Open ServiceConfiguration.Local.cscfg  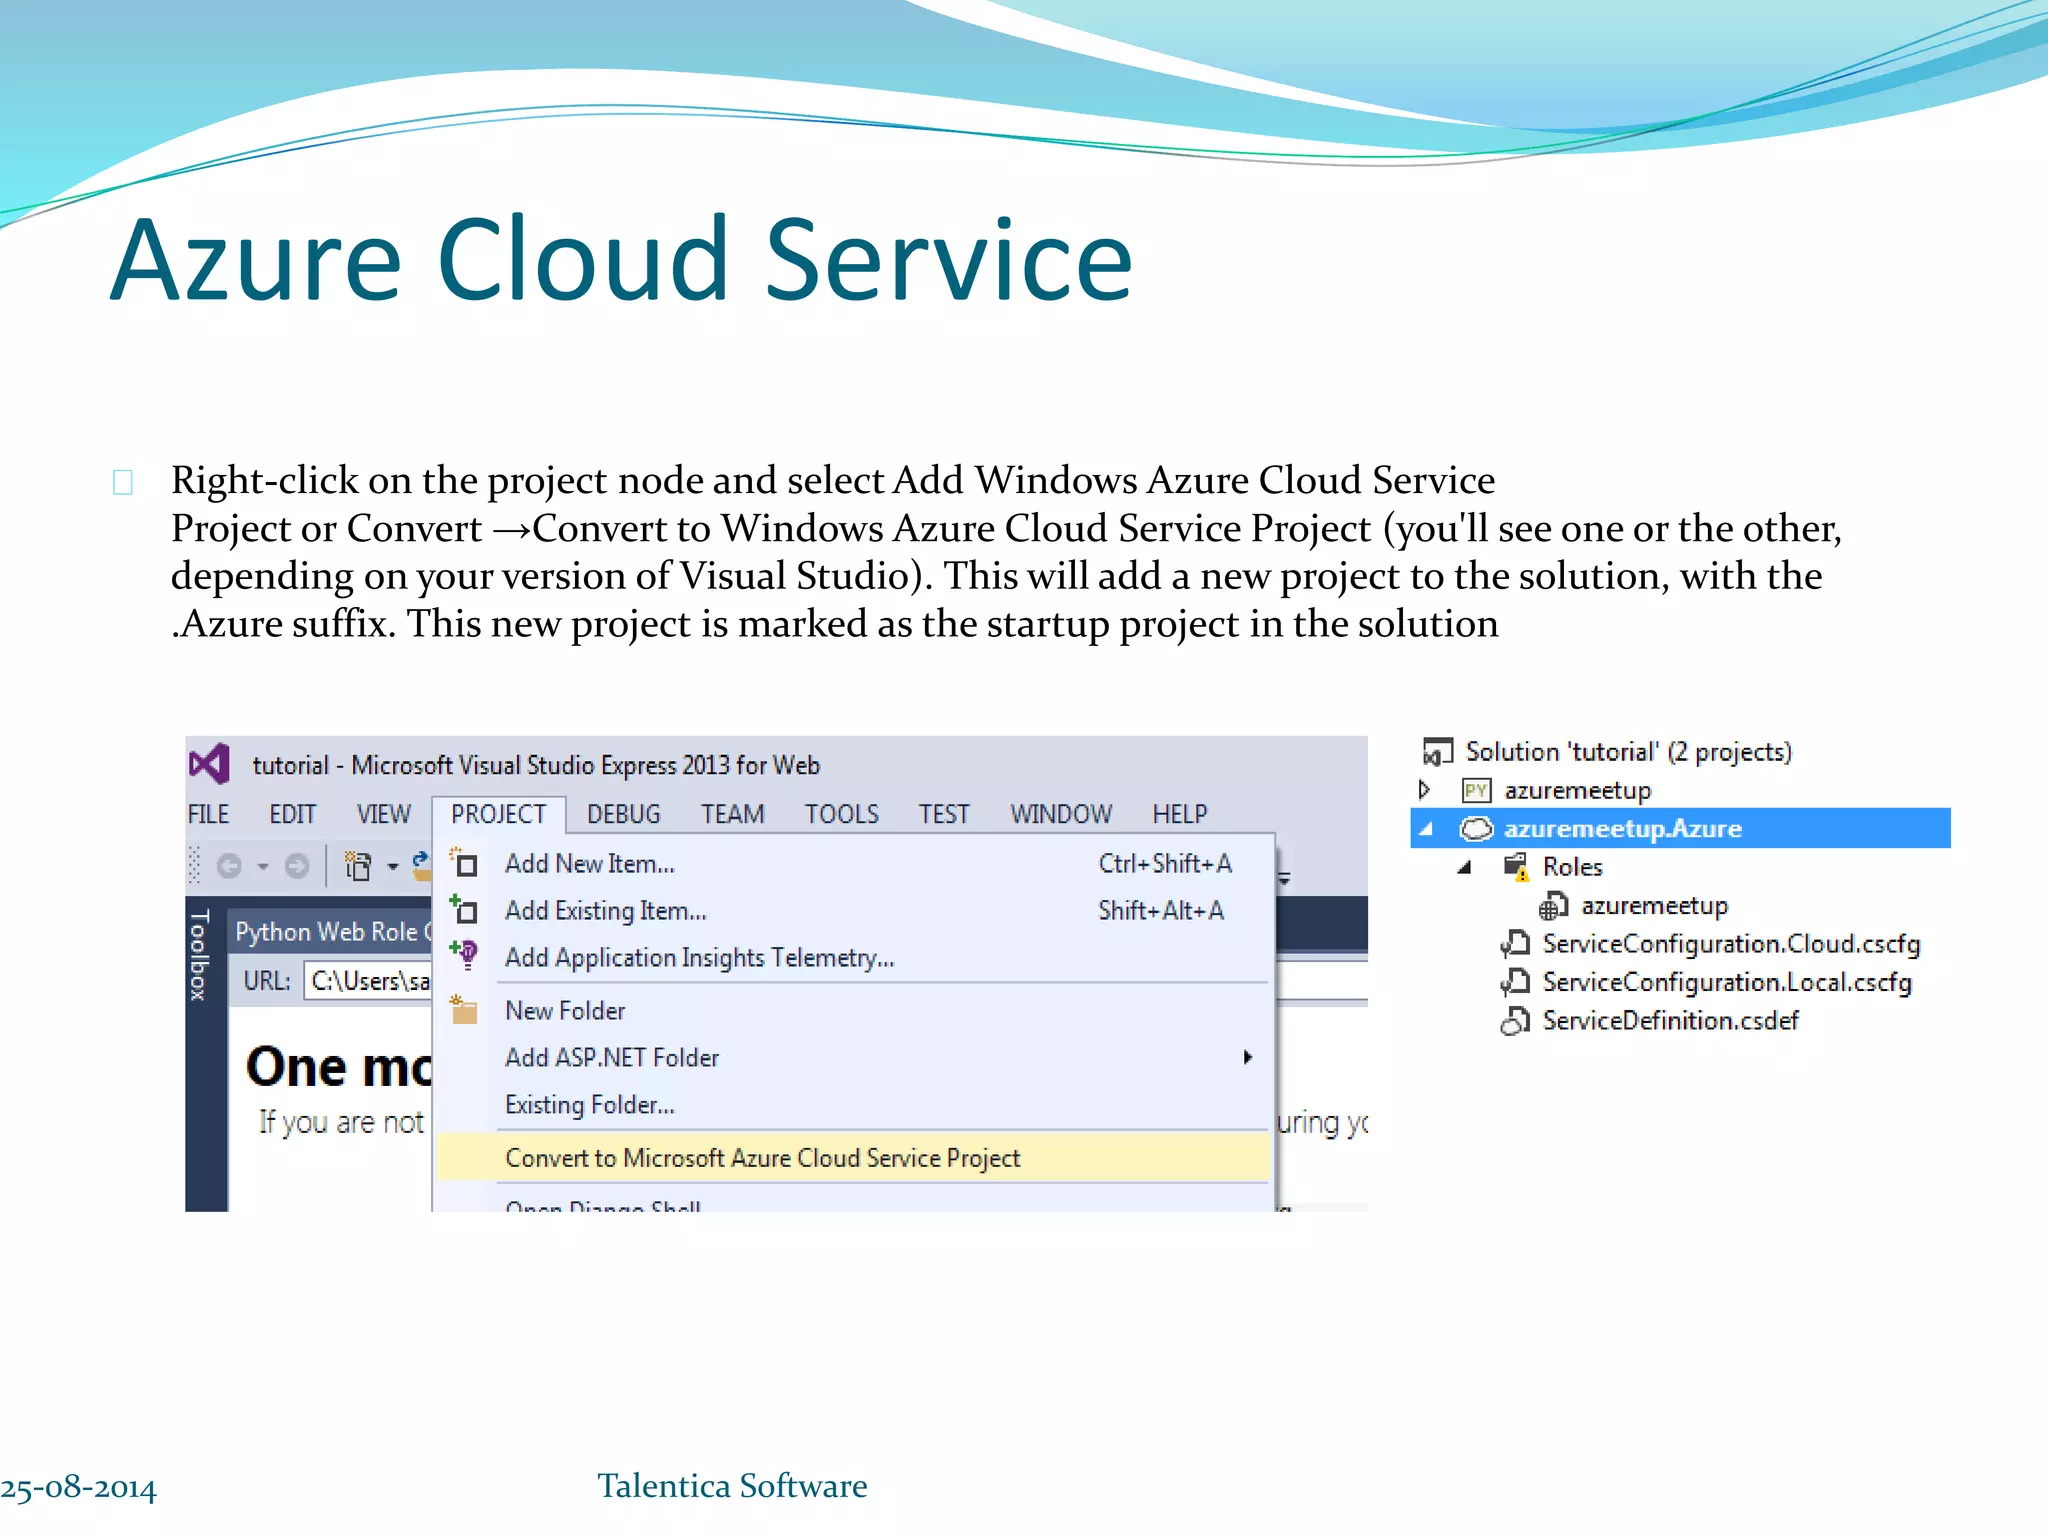point(1727,982)
